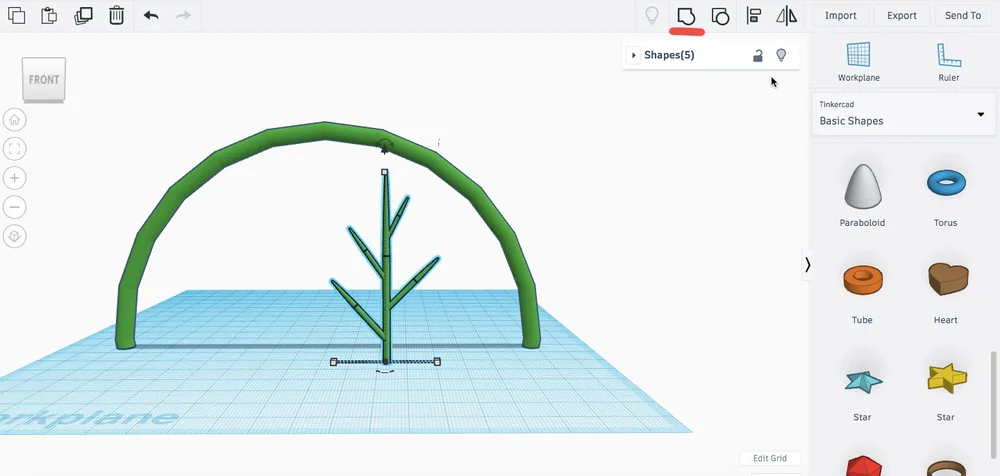Pick the Heart shape thumbnail

(947, 279)
